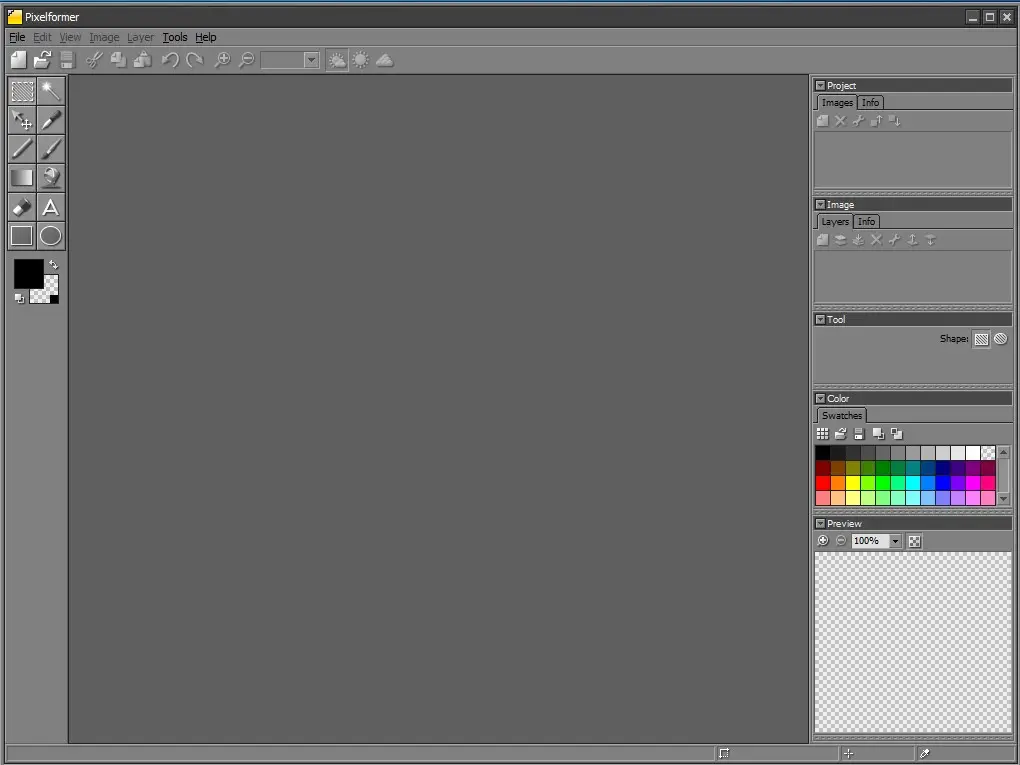The width and height of the screenshot is (1020, 765).
Task: Choose the elliptical Shape option in Tool panel
Action: pyautogui.click(x=1000, y=339)
